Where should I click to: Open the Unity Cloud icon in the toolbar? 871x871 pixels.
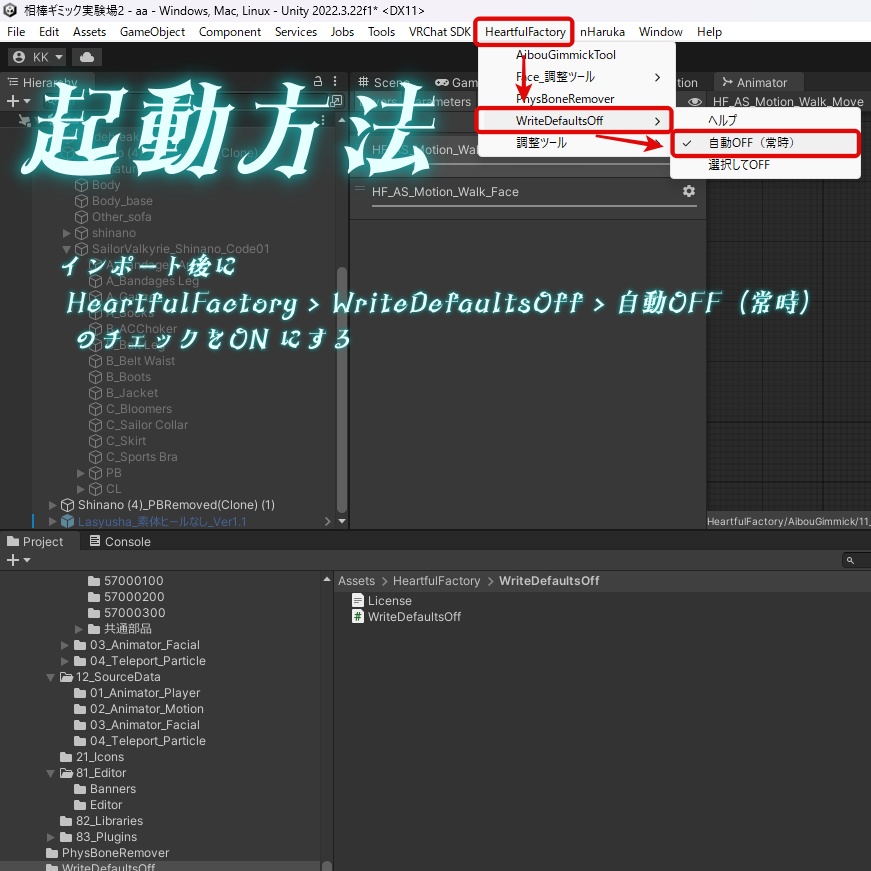coord(85,57)
